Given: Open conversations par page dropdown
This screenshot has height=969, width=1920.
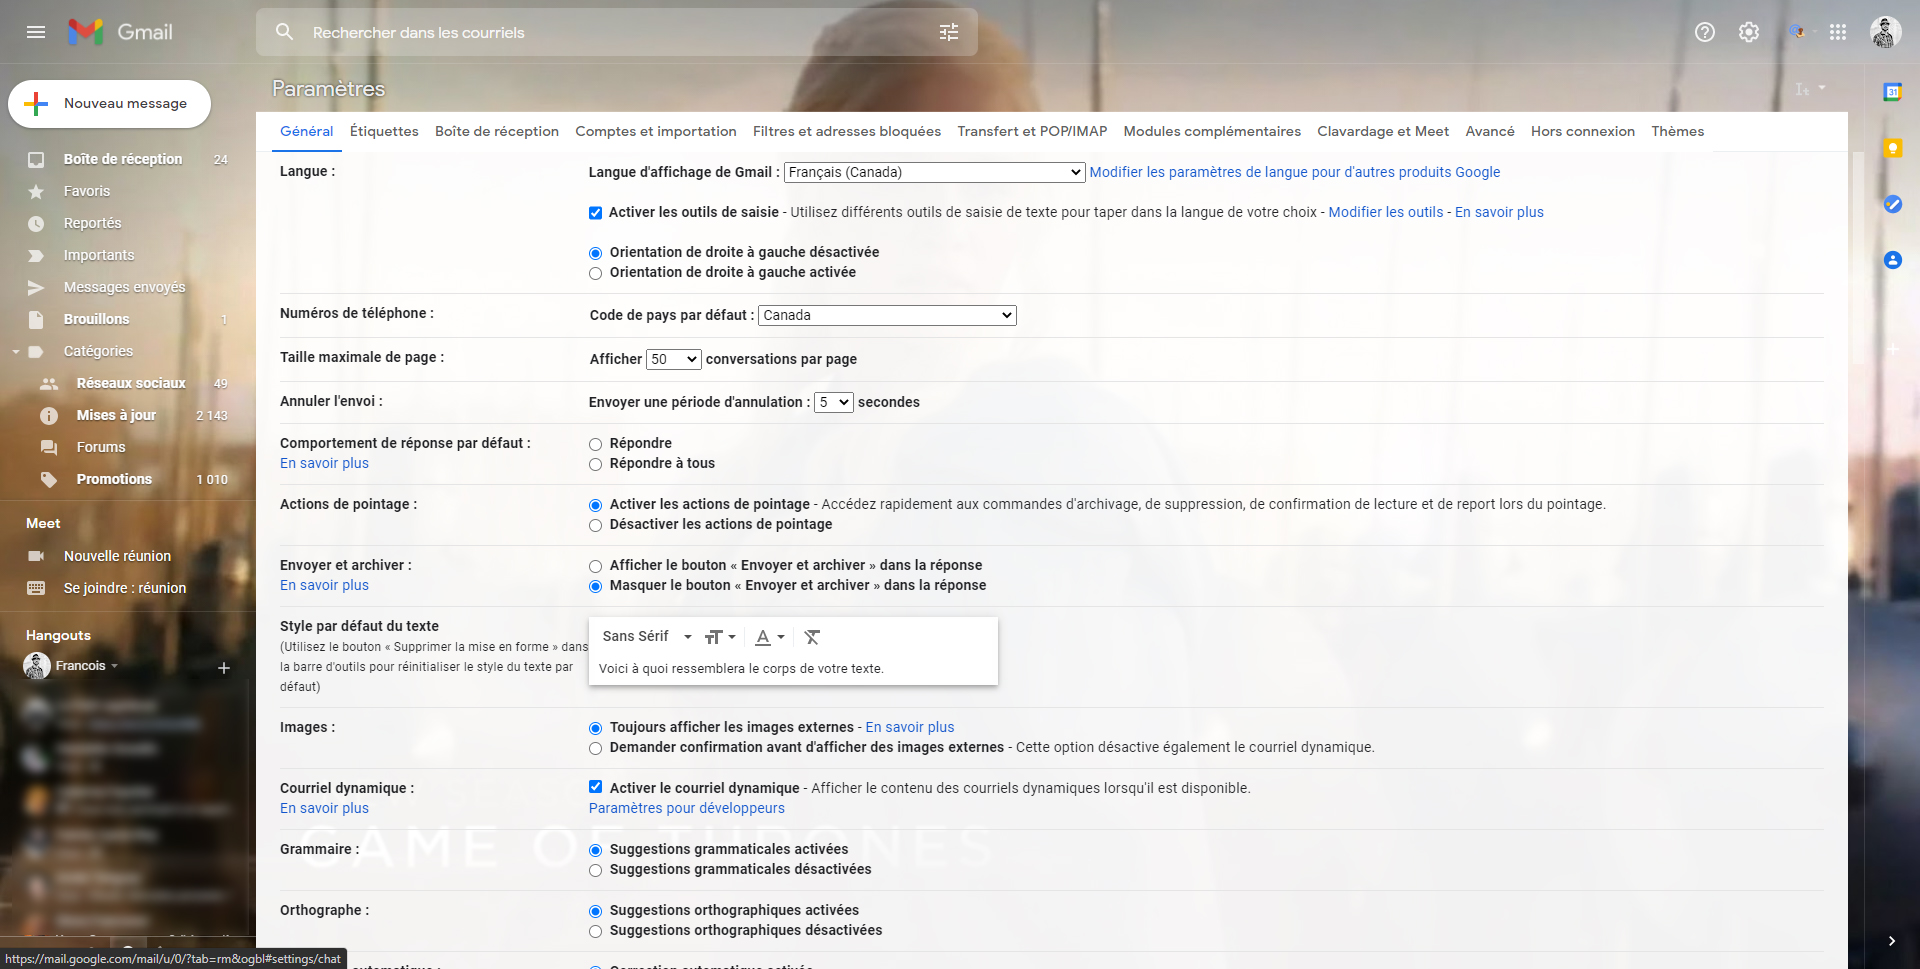Looking at the screenshot, I should [x=674, y=359].
